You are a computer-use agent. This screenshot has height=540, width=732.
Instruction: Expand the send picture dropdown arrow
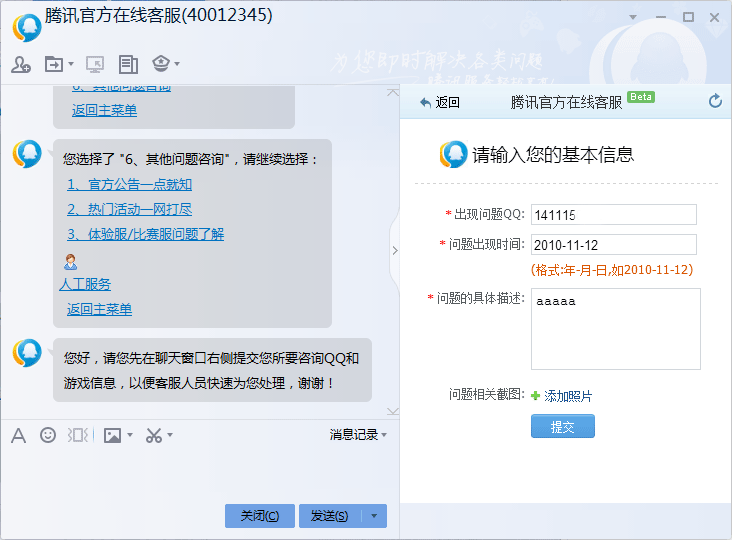click(130, 435)
